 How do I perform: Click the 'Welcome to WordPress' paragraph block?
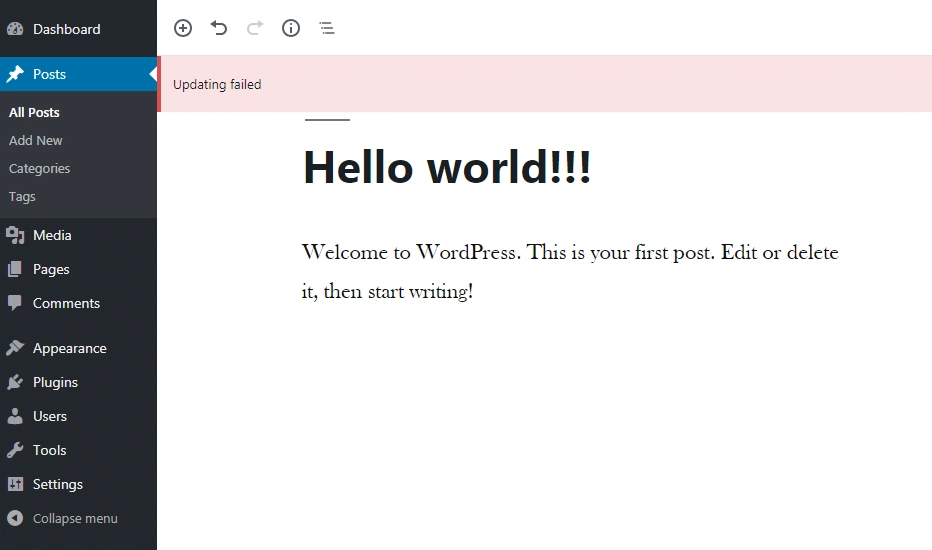pyautogui.click(x=570, y=272)
